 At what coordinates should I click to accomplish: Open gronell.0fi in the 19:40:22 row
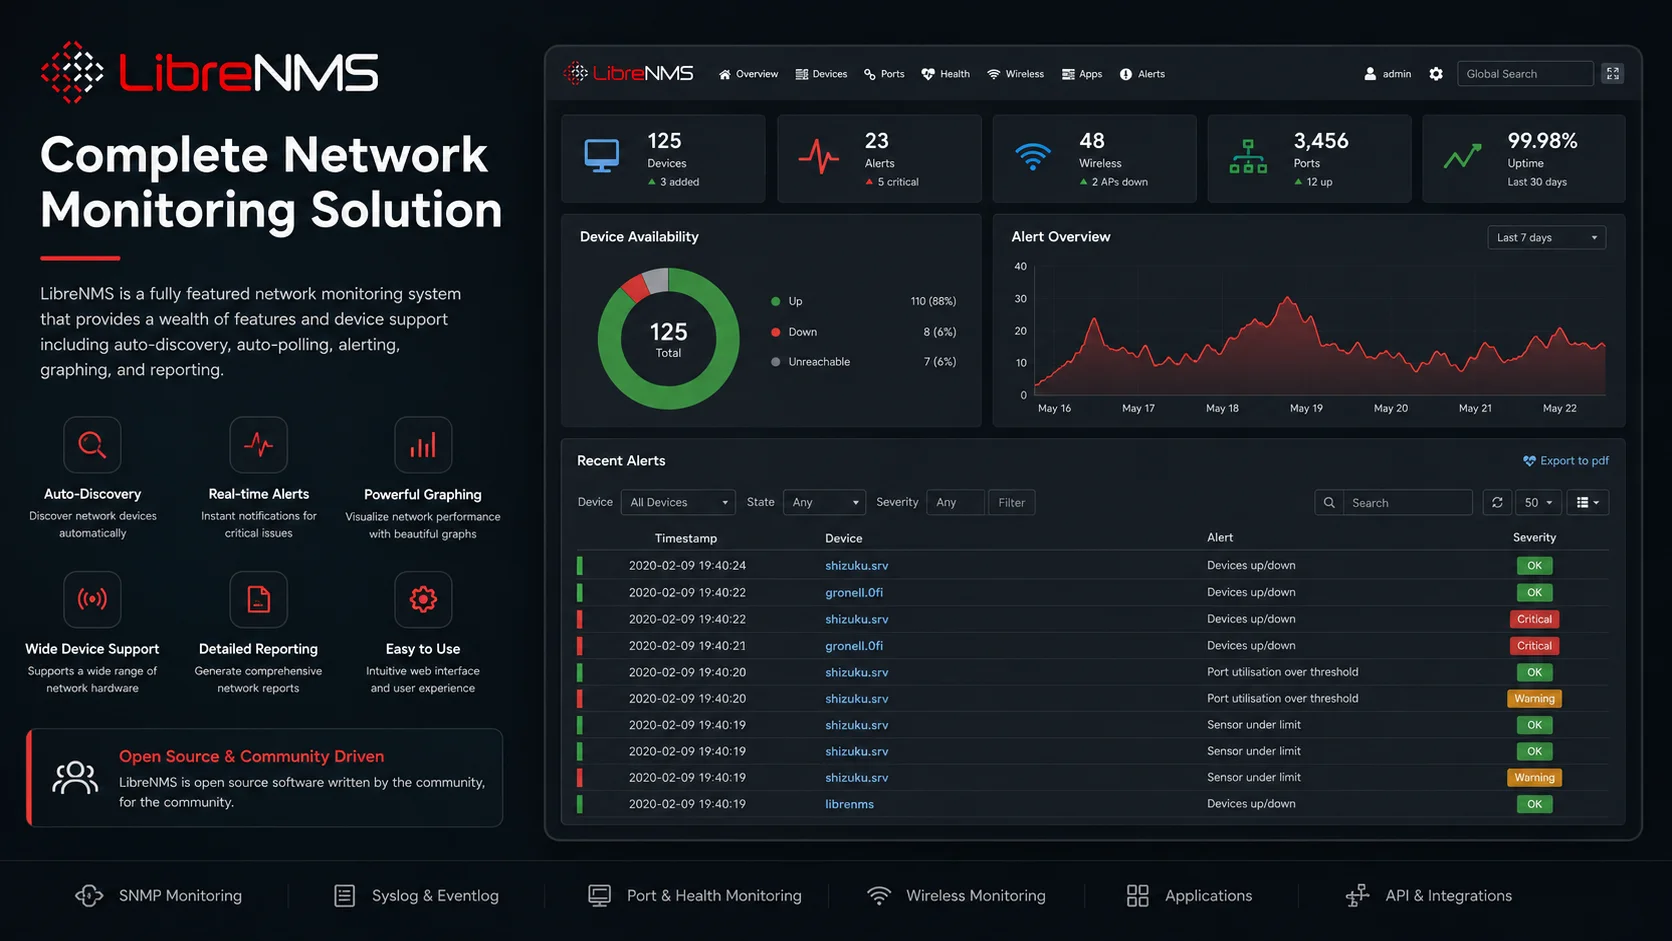854,593
